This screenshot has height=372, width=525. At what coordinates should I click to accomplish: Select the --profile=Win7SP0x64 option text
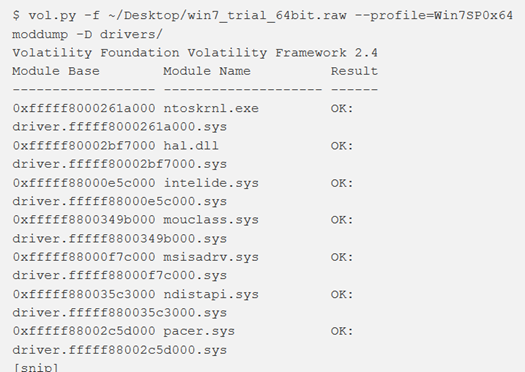pyautogui.click(x=434, y=15)
